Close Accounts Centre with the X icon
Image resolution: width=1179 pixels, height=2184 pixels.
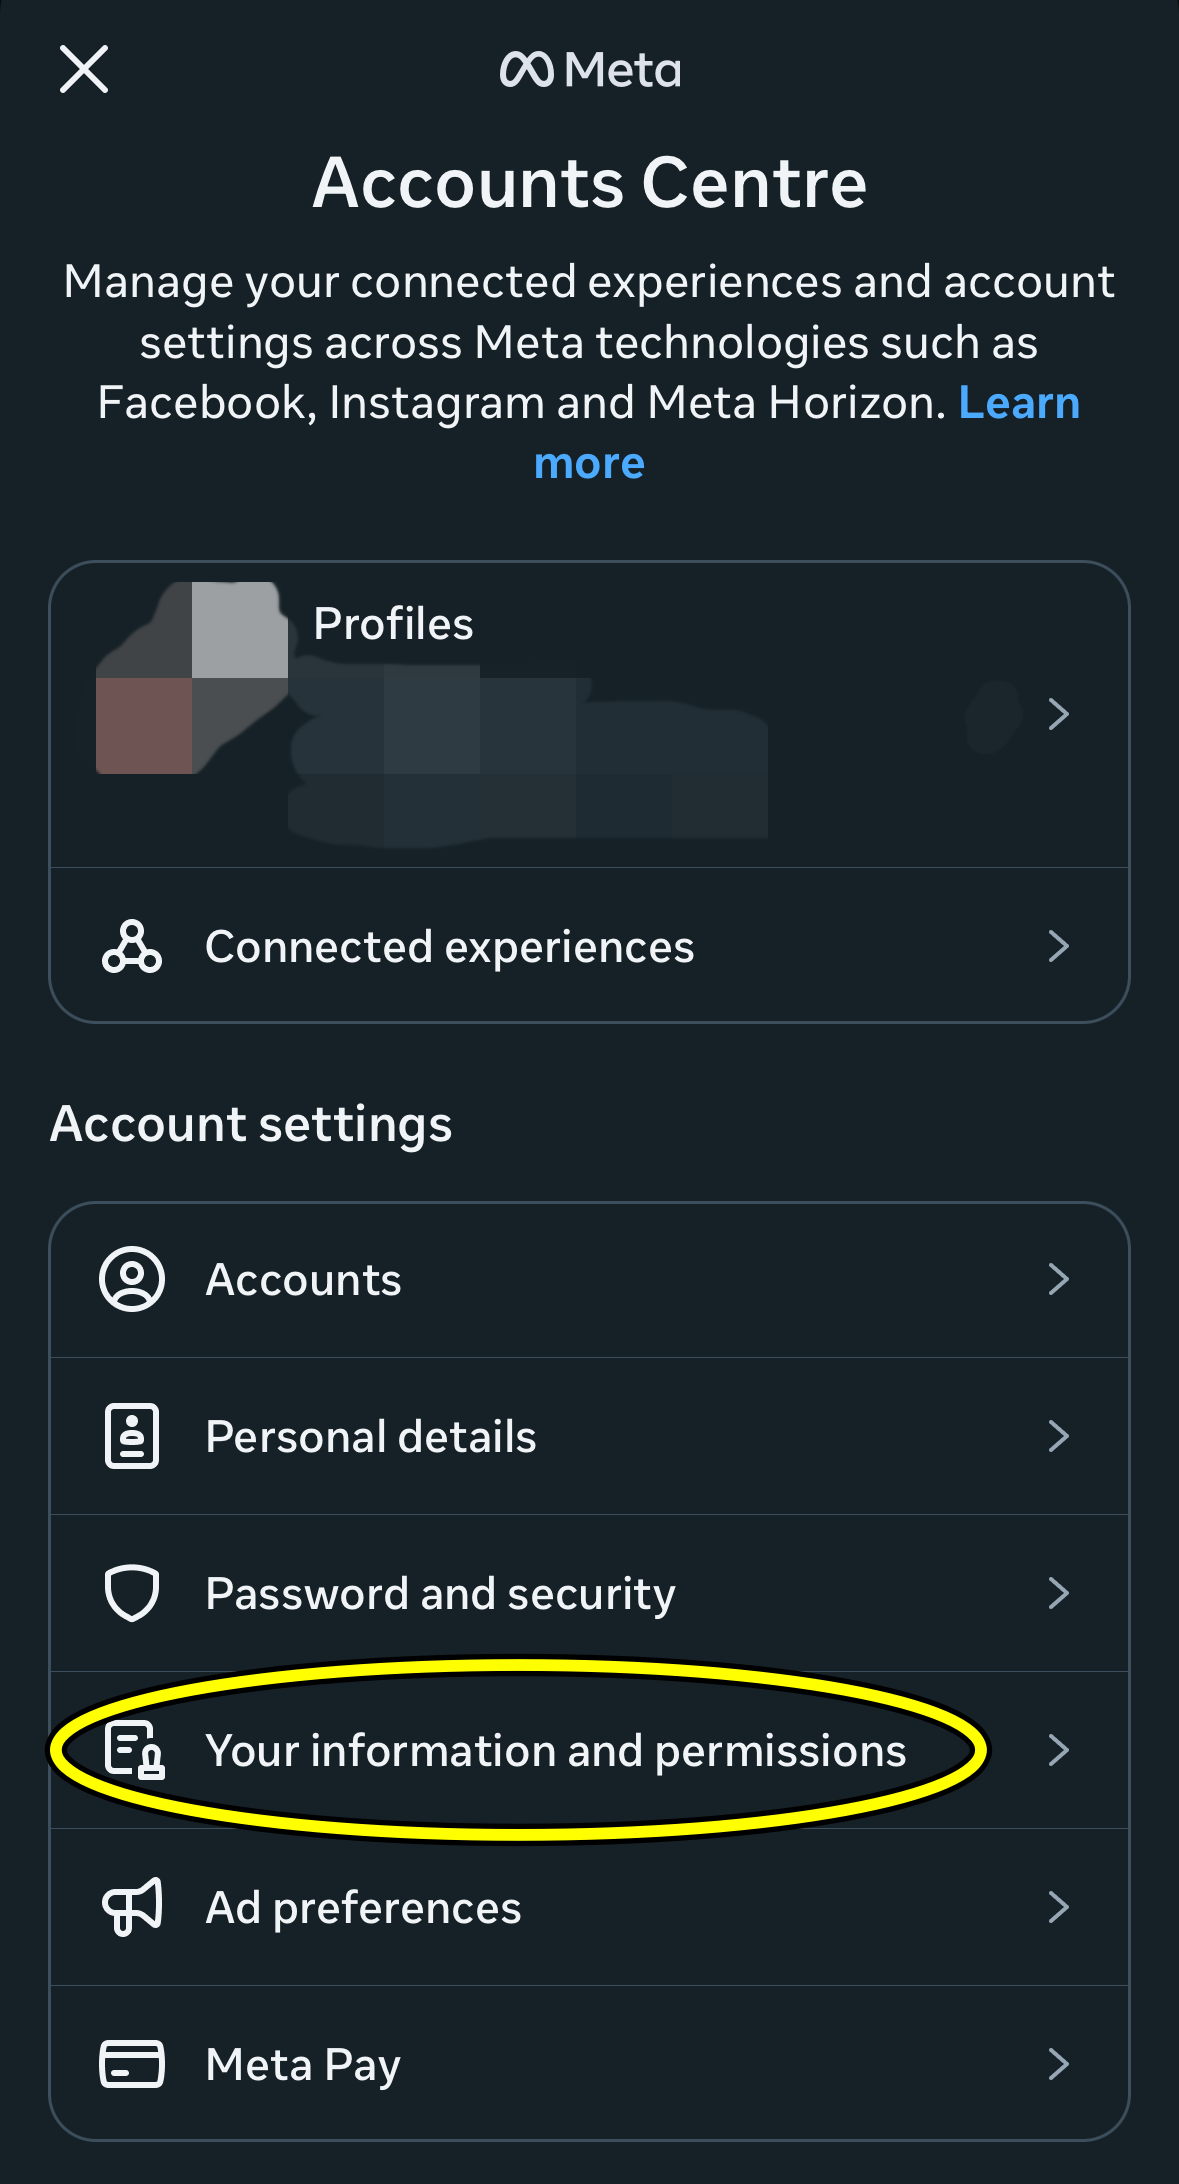tap(84, 69)
